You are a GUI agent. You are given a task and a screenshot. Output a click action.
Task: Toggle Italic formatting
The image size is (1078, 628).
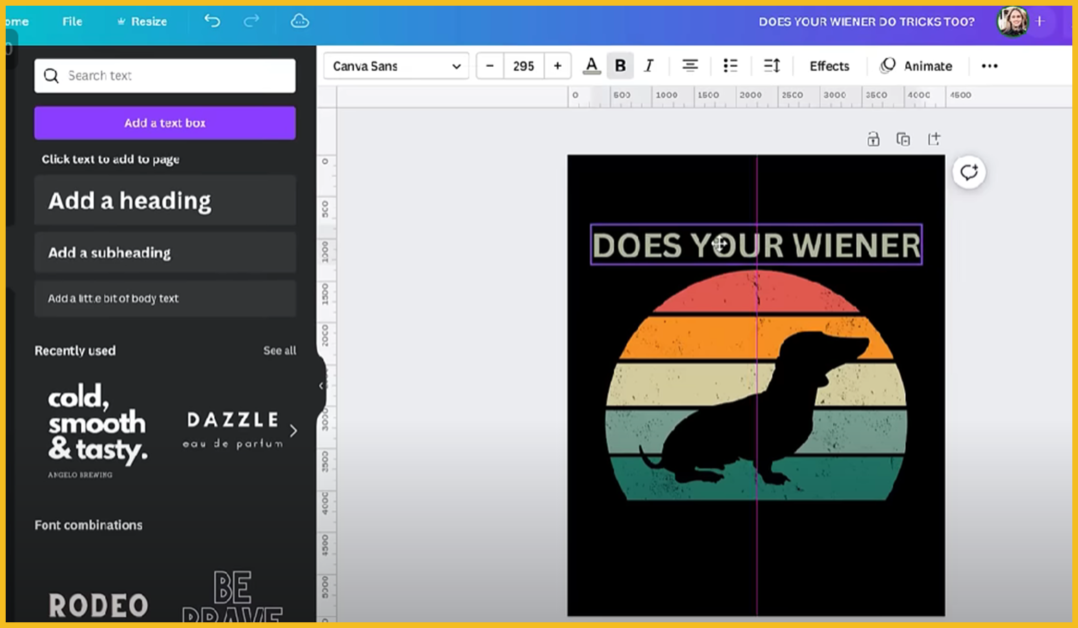point(648,66)
